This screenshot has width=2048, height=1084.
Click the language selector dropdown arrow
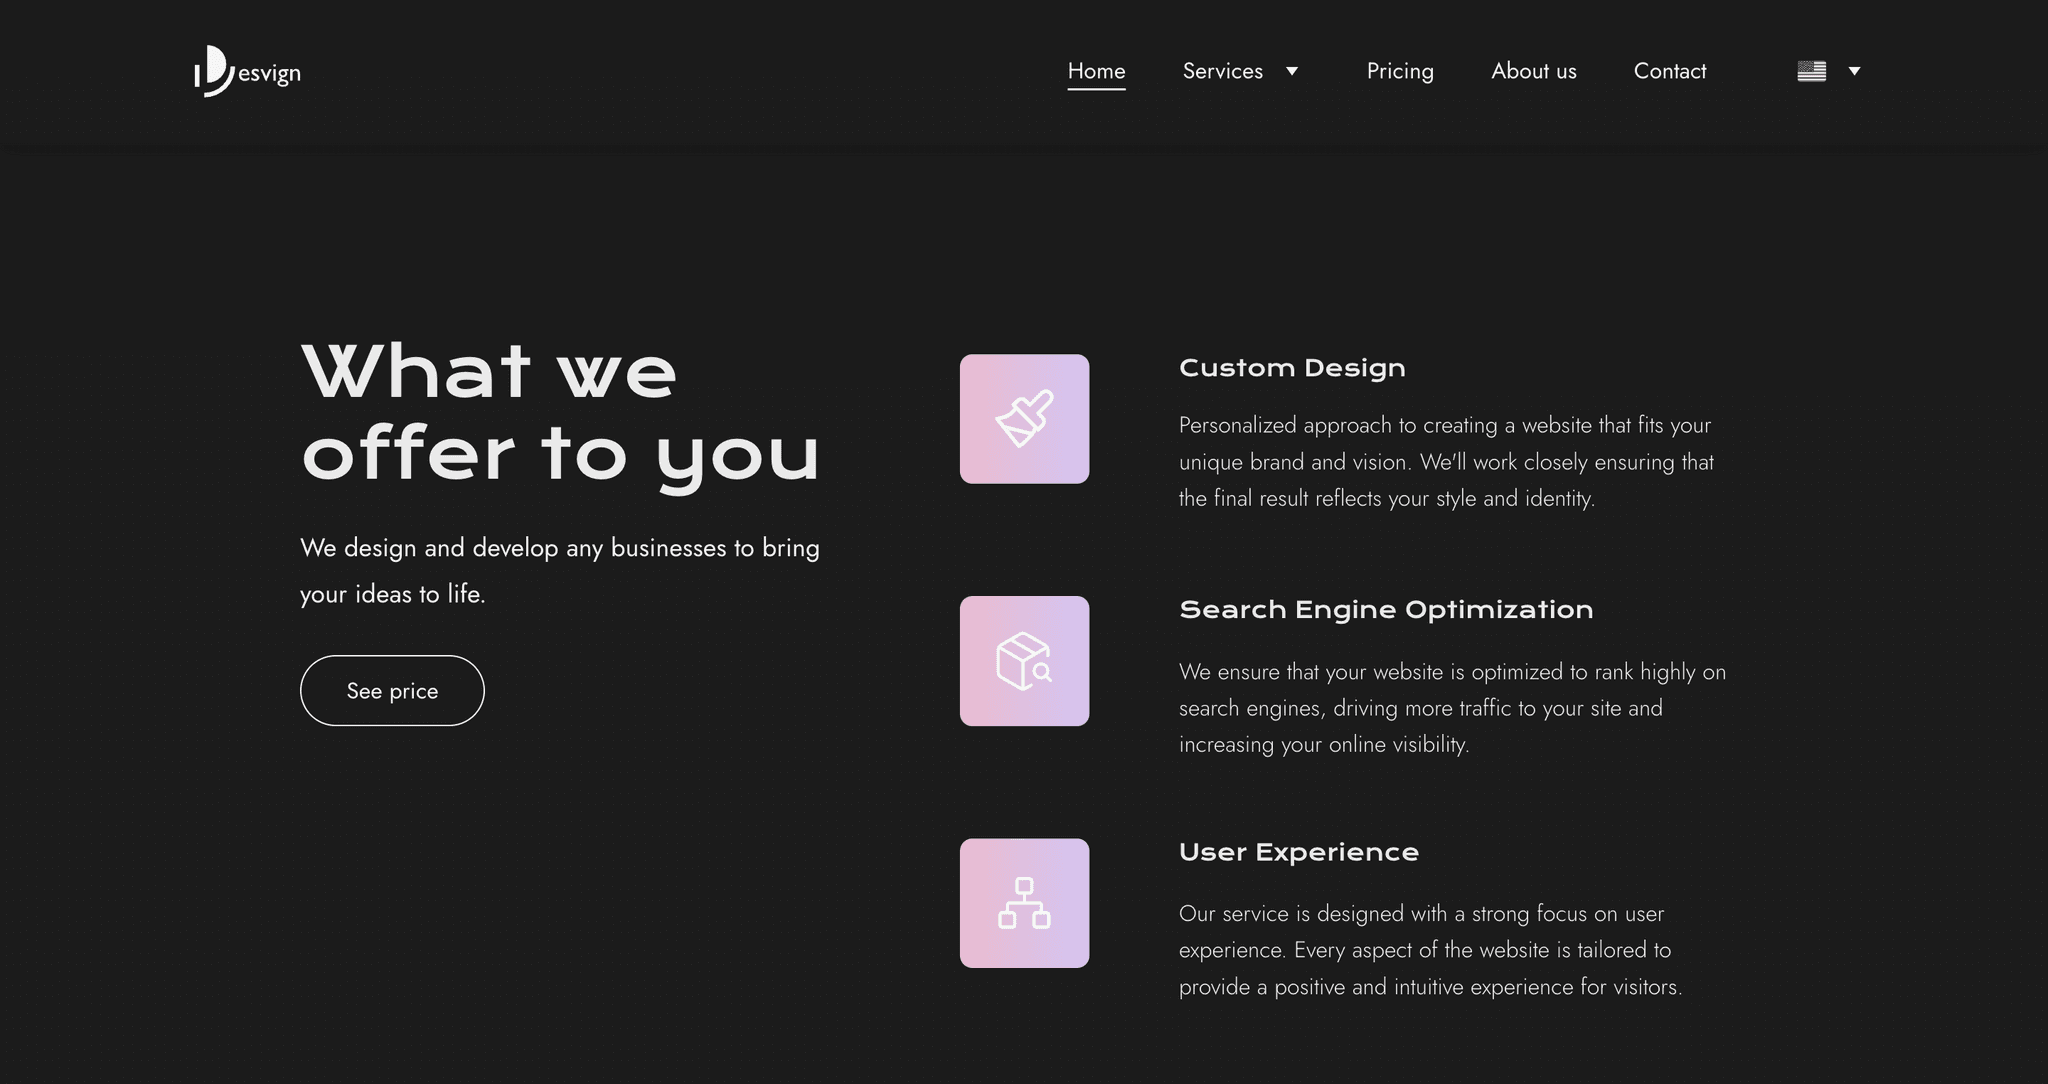pyautogui.click(x=1853, y=69)
